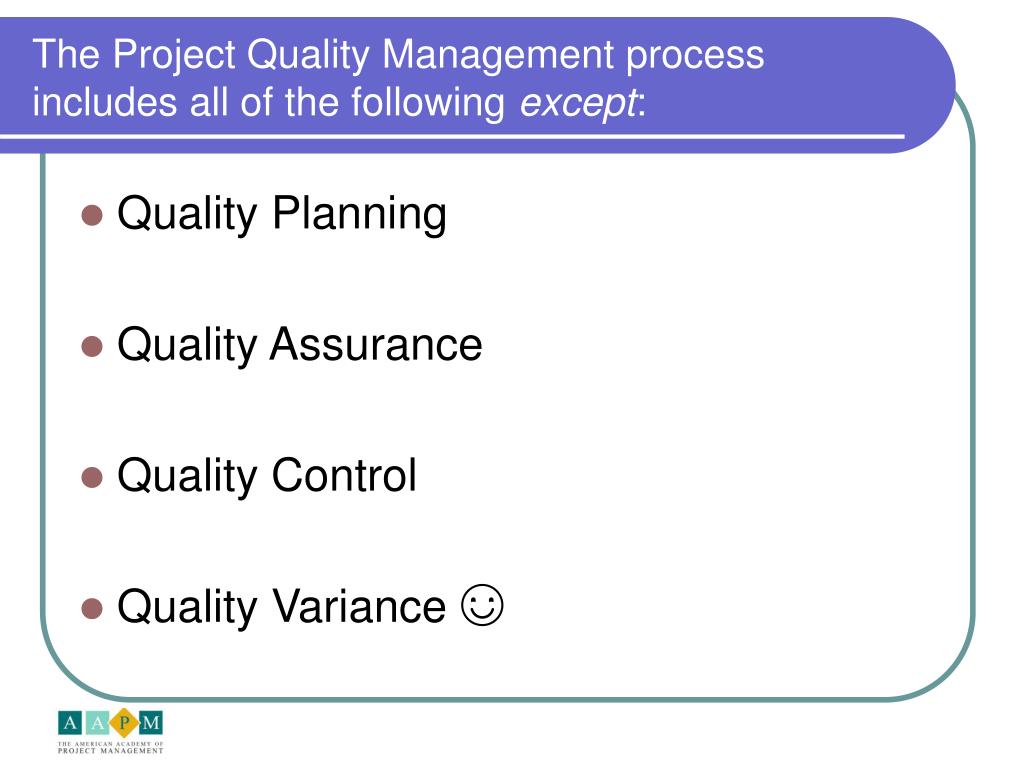Select the Quality Variance answer

pyautogui.click(x=281, y=607)
